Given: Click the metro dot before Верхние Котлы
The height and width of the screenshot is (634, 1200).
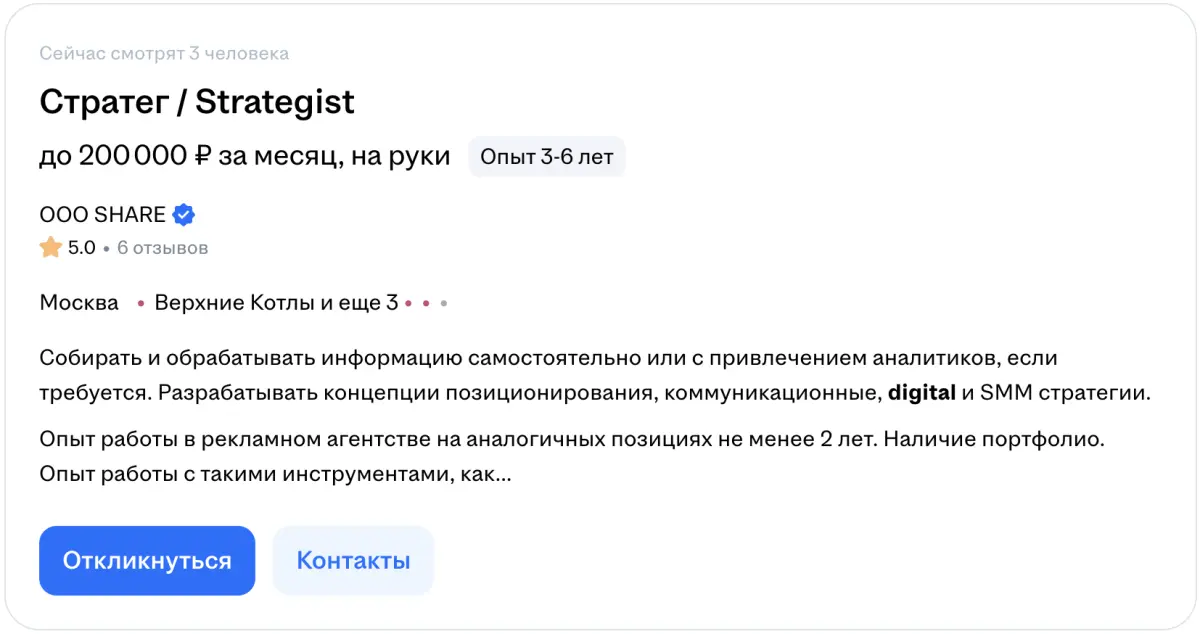Looking at the screenshot, I should (141, 303).
